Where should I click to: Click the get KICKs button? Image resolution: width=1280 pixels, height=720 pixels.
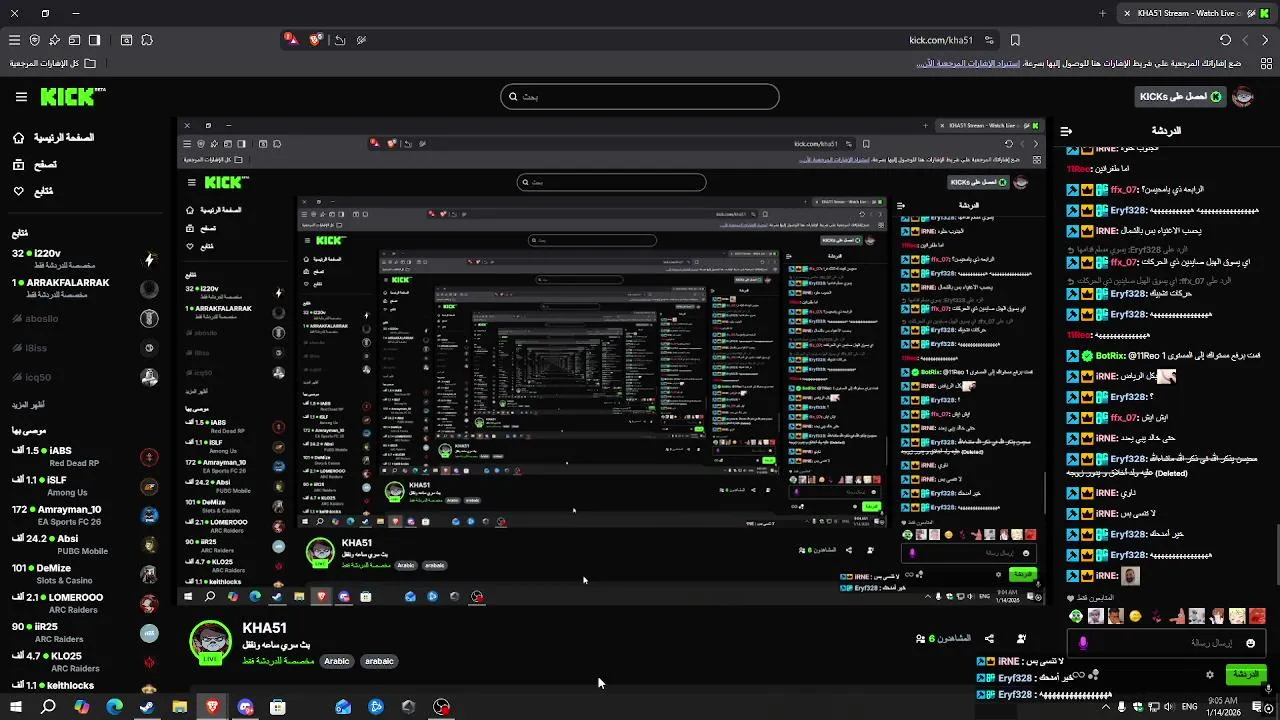(1180, 97)
